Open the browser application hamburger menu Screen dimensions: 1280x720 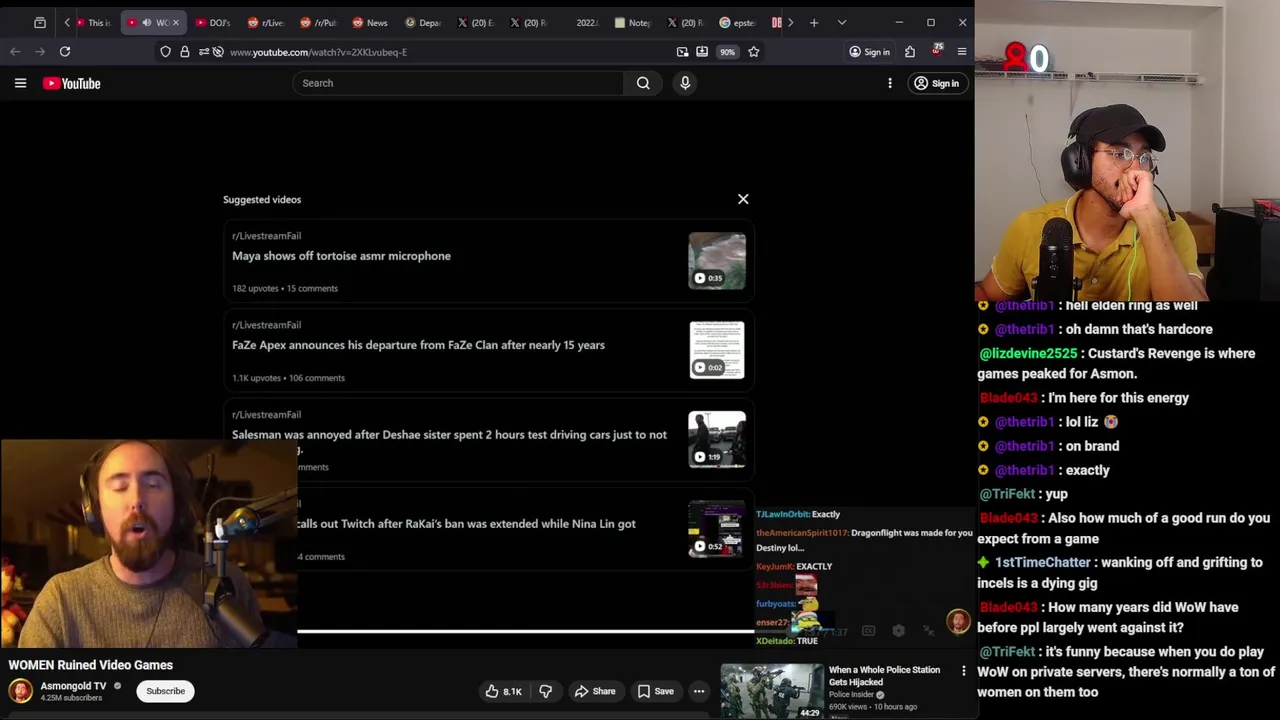click(962, 52)
